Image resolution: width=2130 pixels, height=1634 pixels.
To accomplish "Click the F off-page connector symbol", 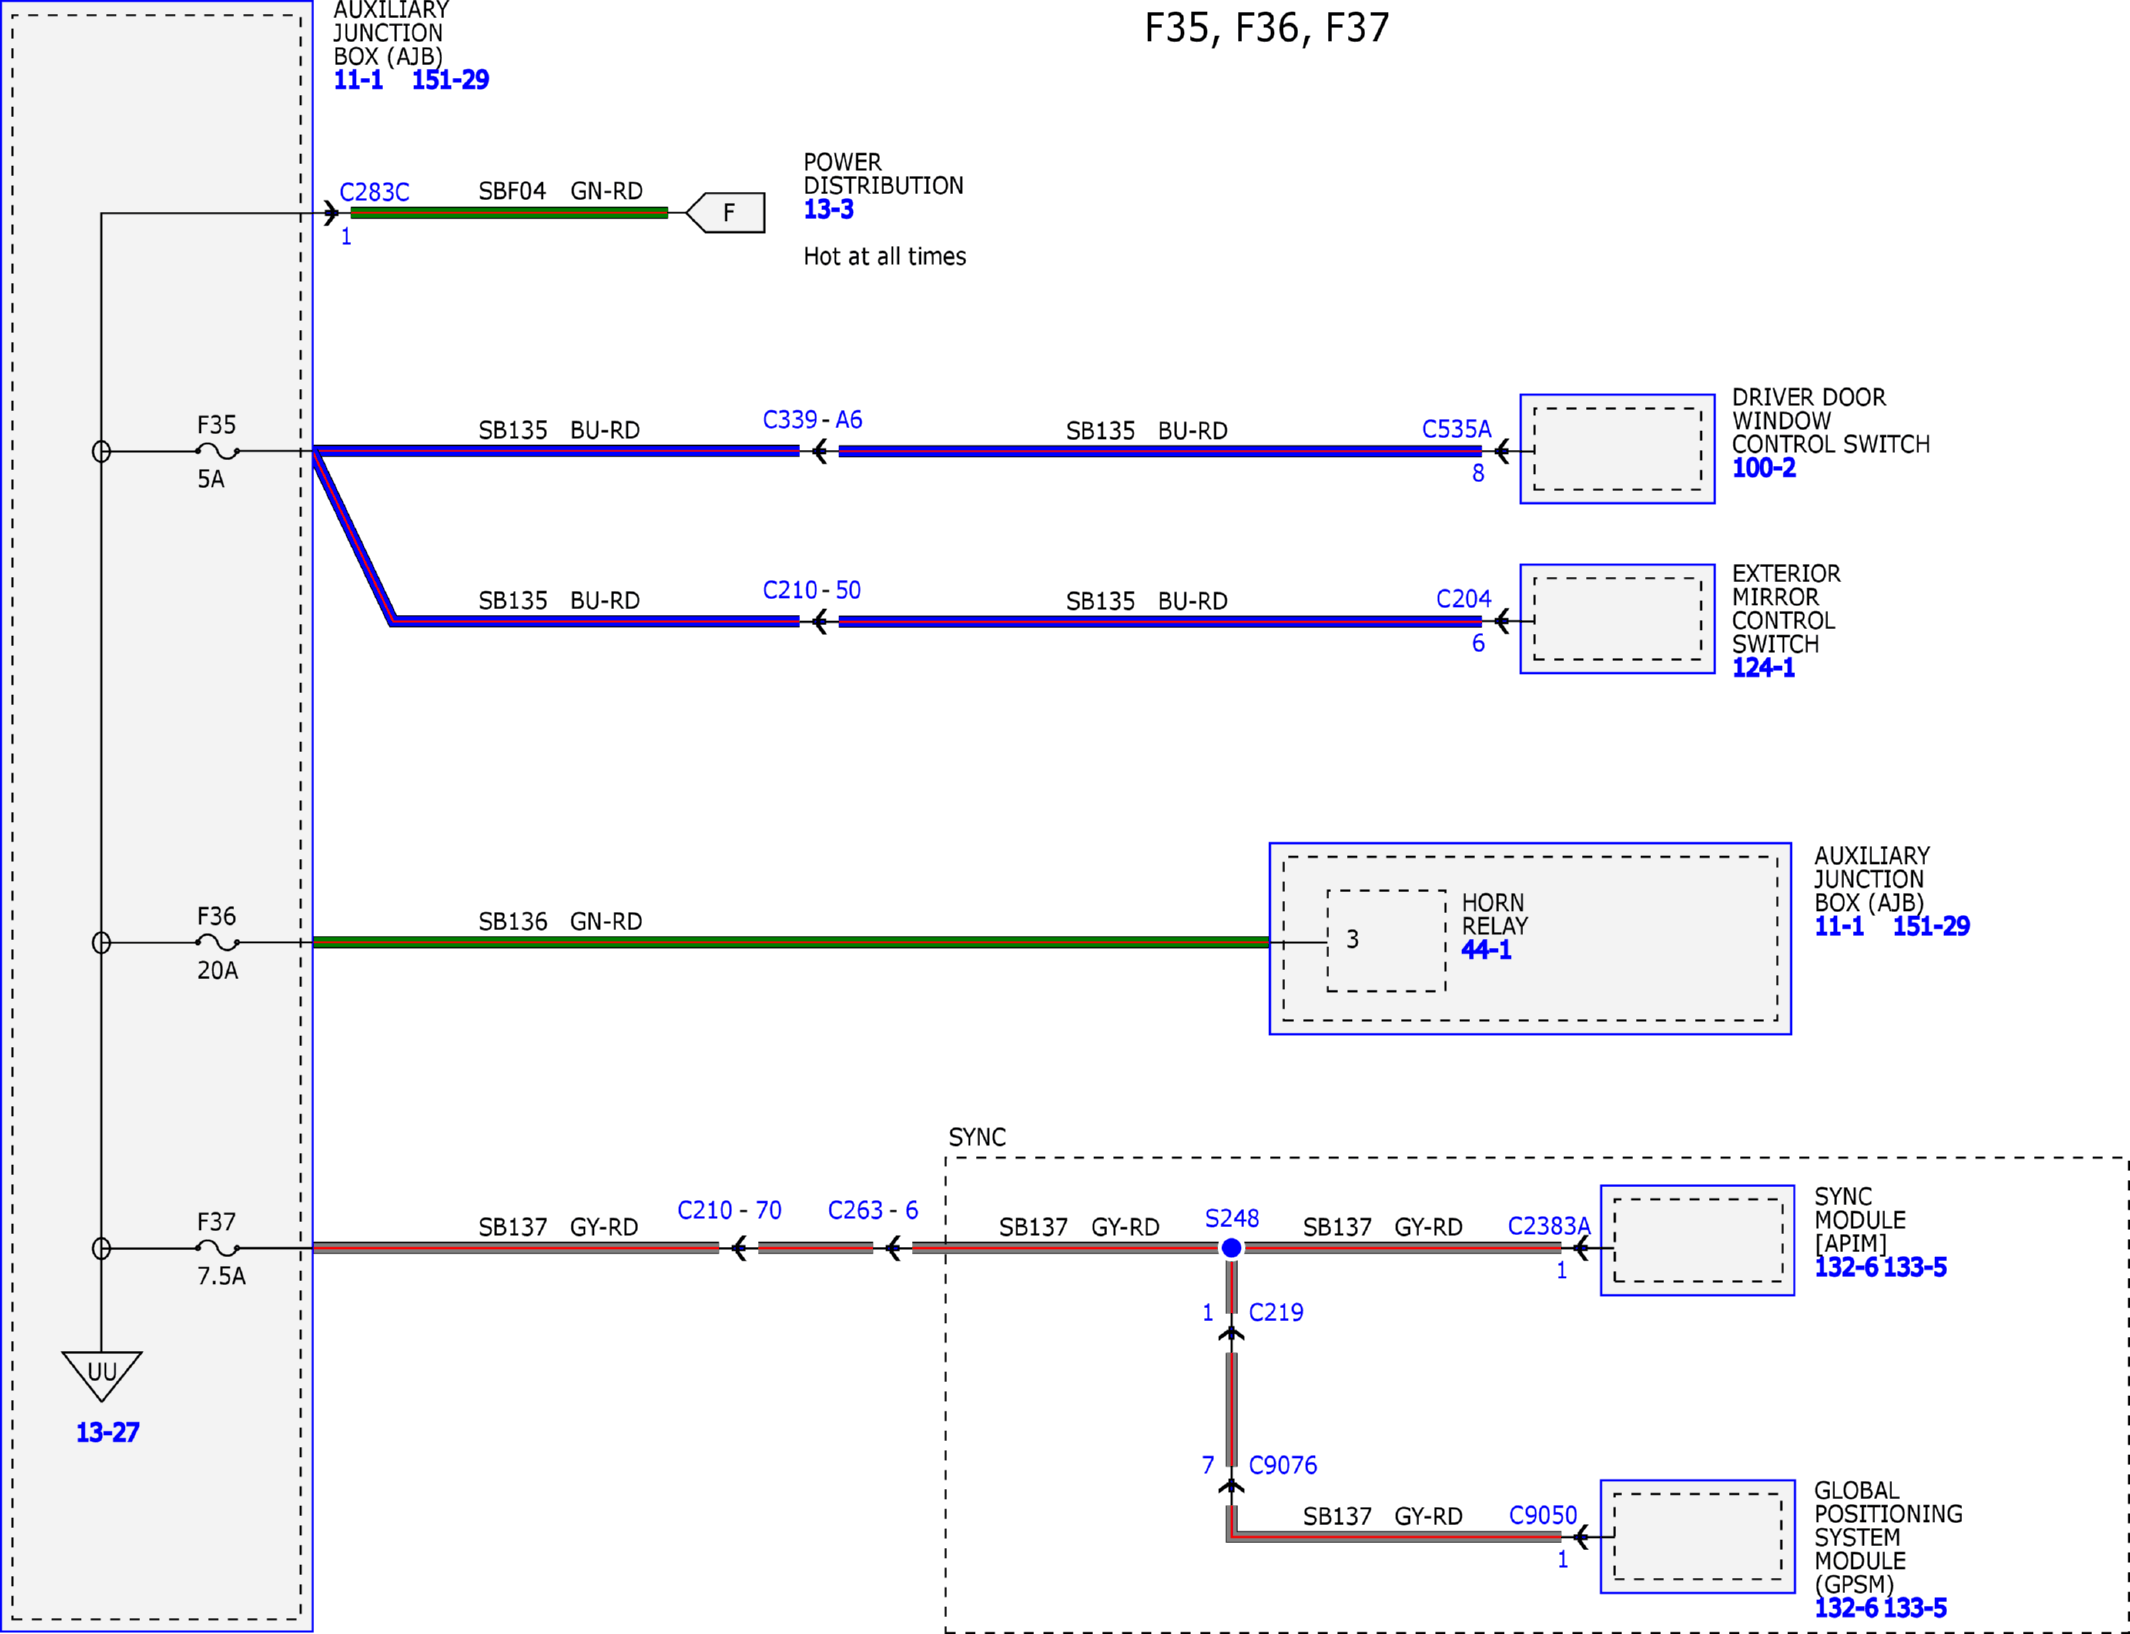I will tap(726, 212).
